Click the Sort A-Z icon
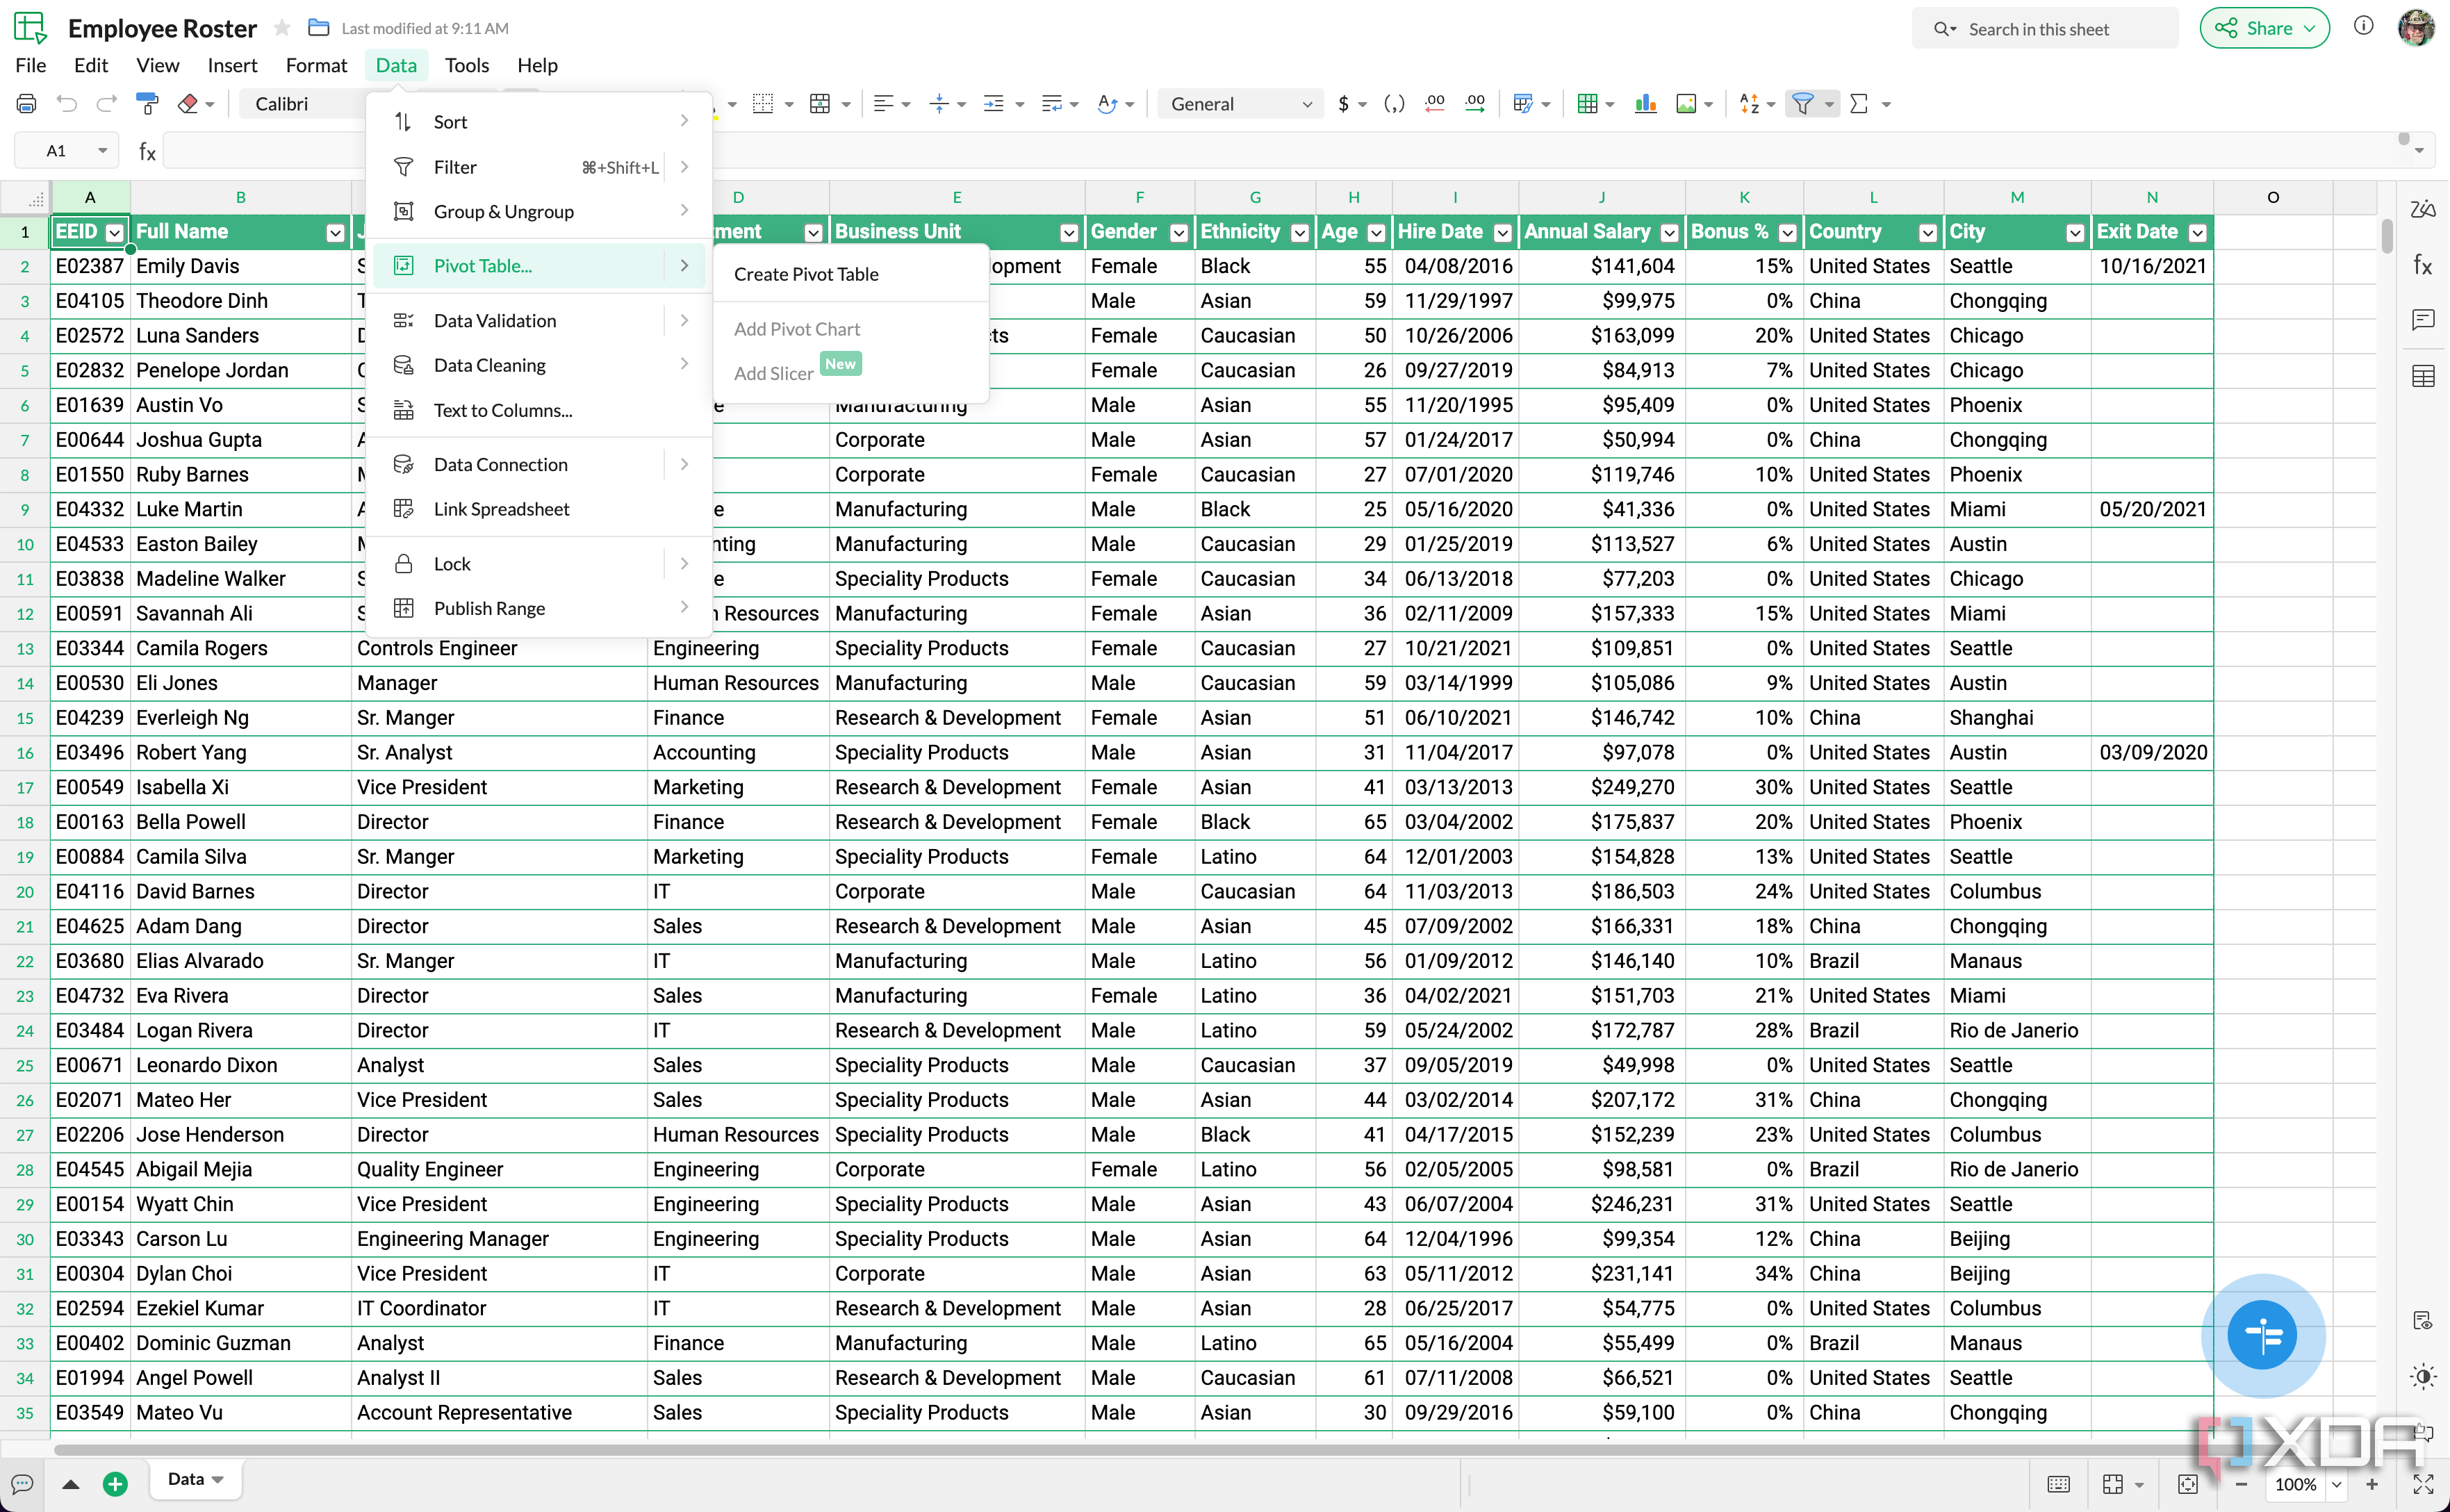The width and height of the screenshot is (2450, 1512). 1749,104
